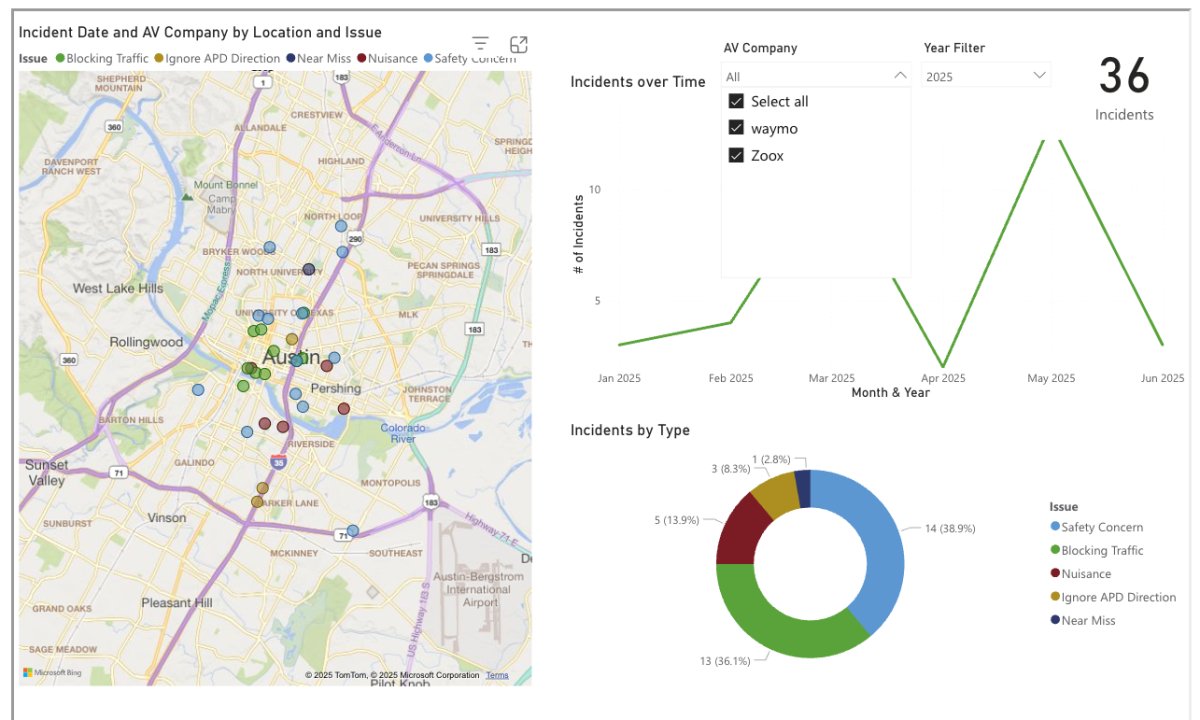The width and height of the screenshot is (1200, 720).
Task: Click Ignore APD Direction in the donut legend
Action: (x=1112, y=597)
